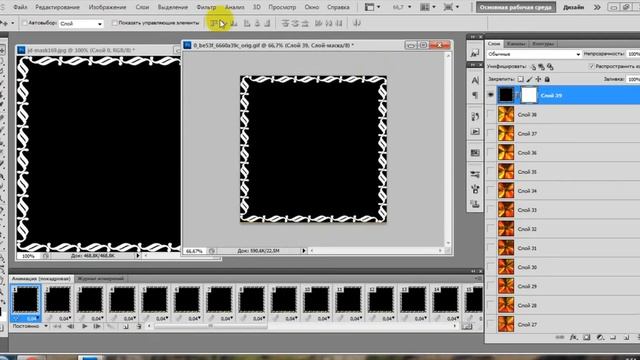Select Основная рабочая среда workspace

(x=516, y=7)
